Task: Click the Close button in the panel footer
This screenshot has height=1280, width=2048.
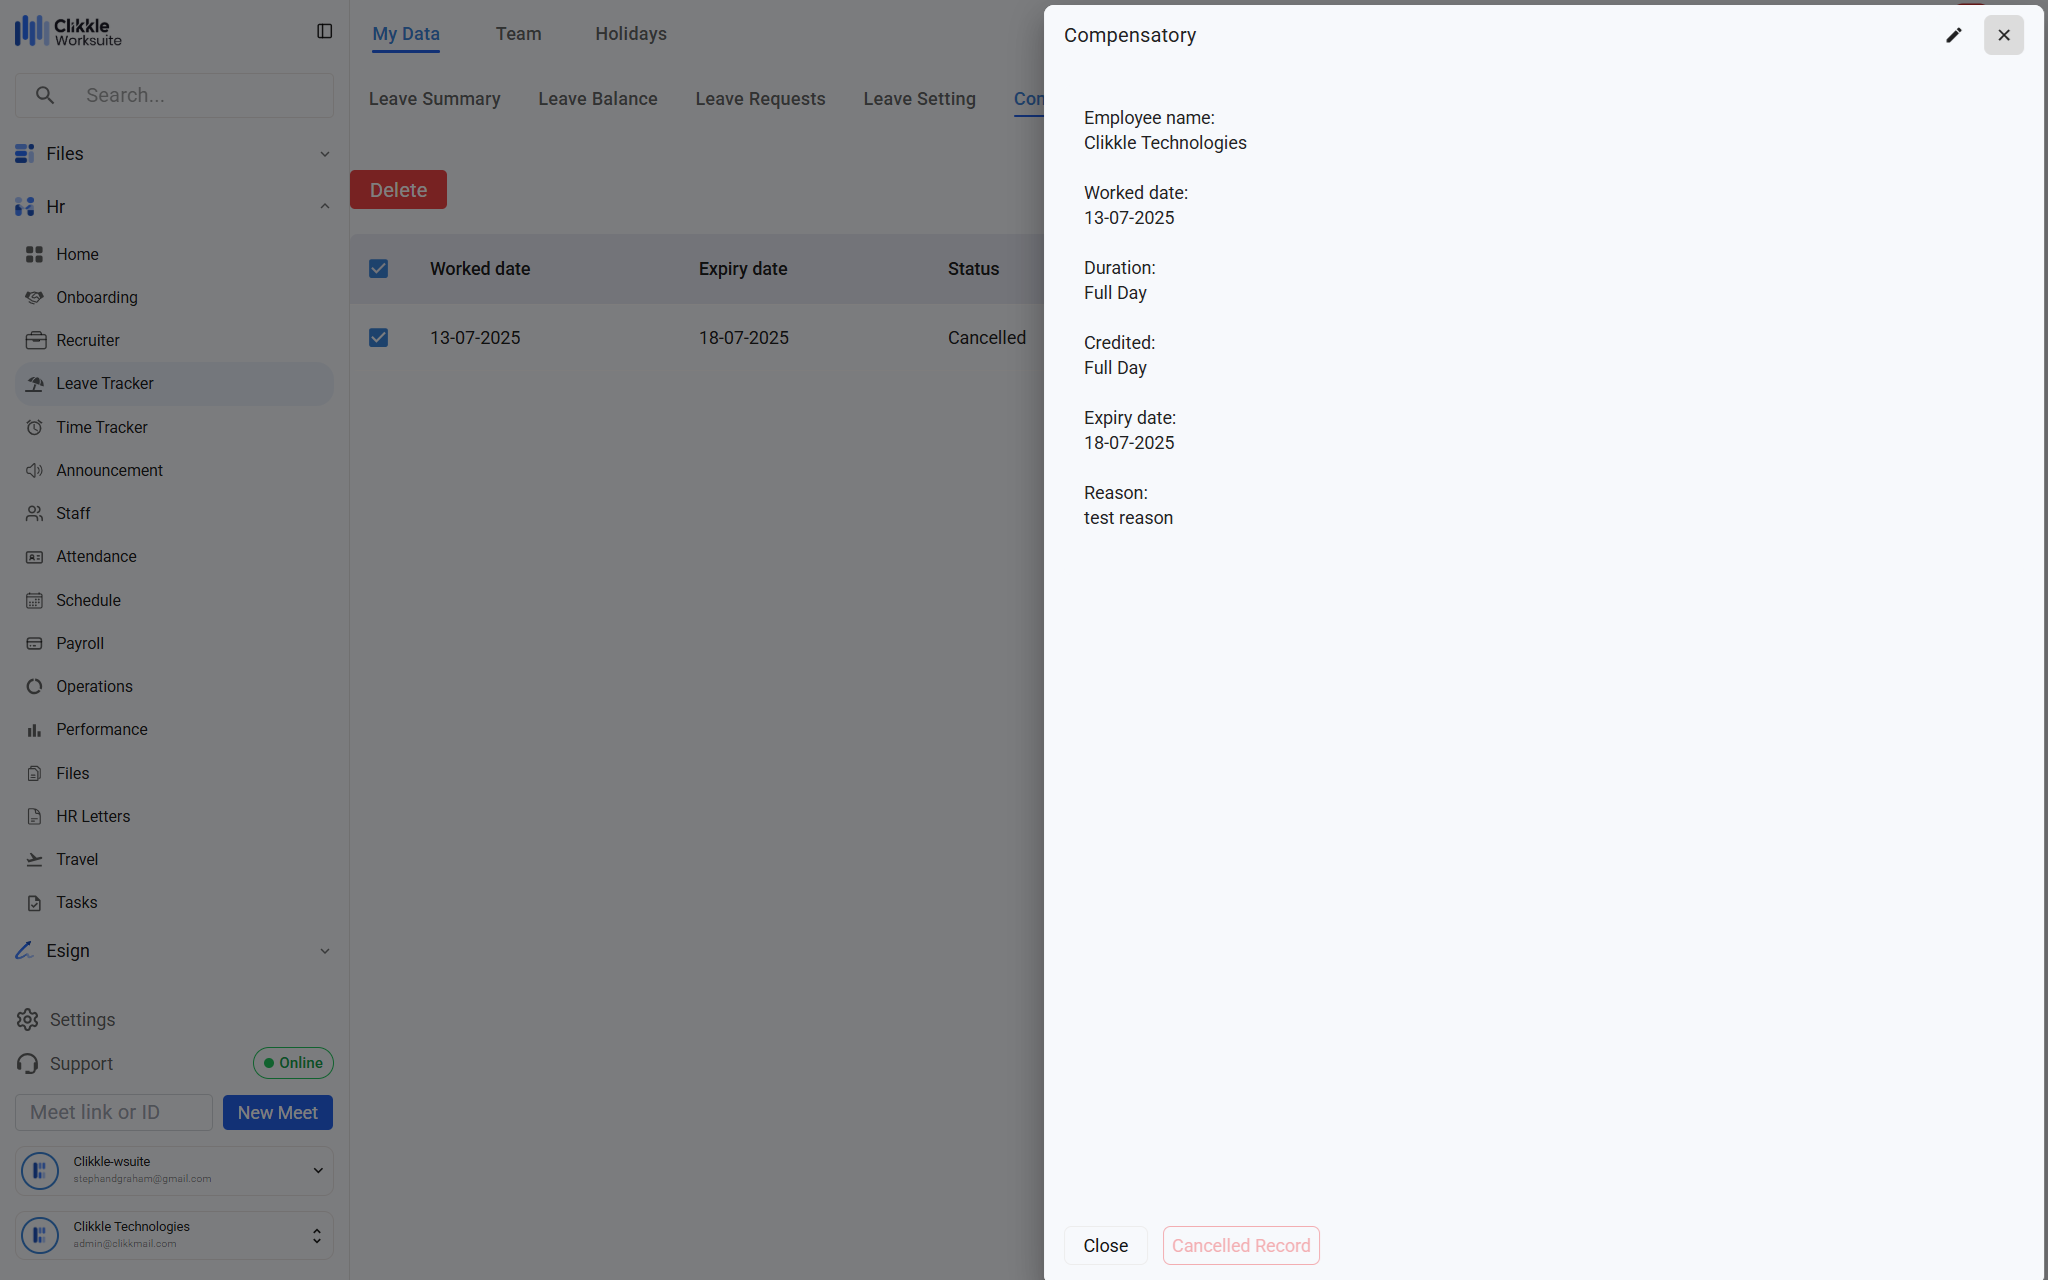Action: (x=1105, y=1245)
